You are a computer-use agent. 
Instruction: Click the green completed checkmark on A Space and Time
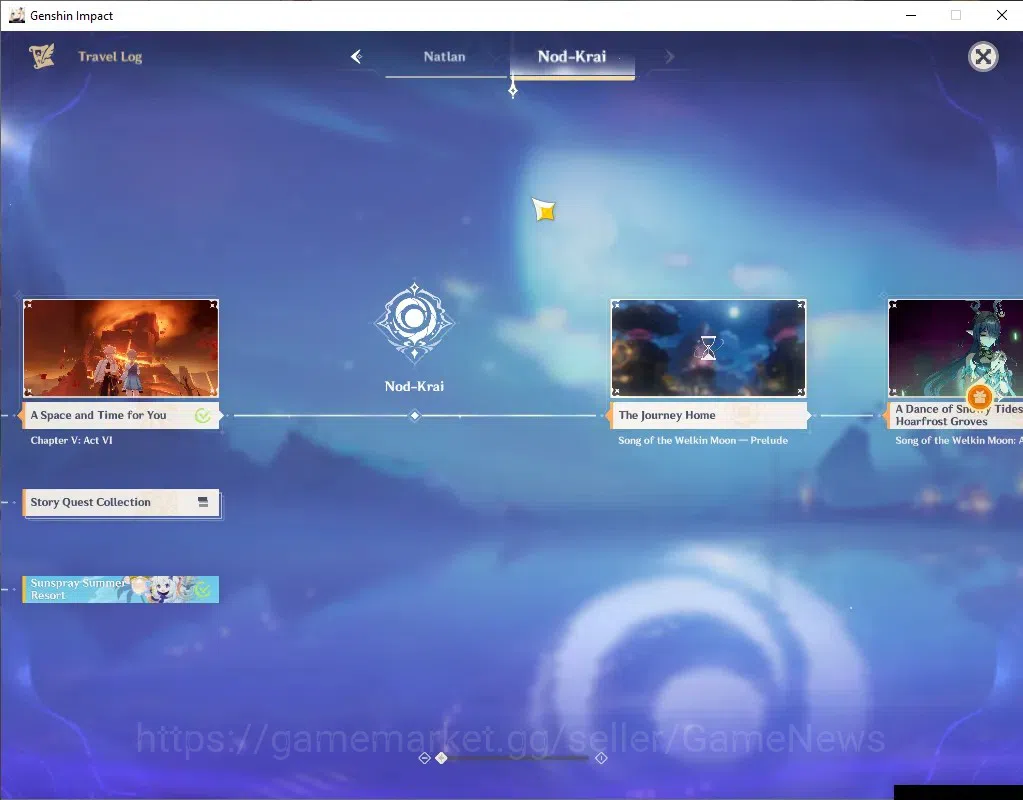click(x=203, y=416)
